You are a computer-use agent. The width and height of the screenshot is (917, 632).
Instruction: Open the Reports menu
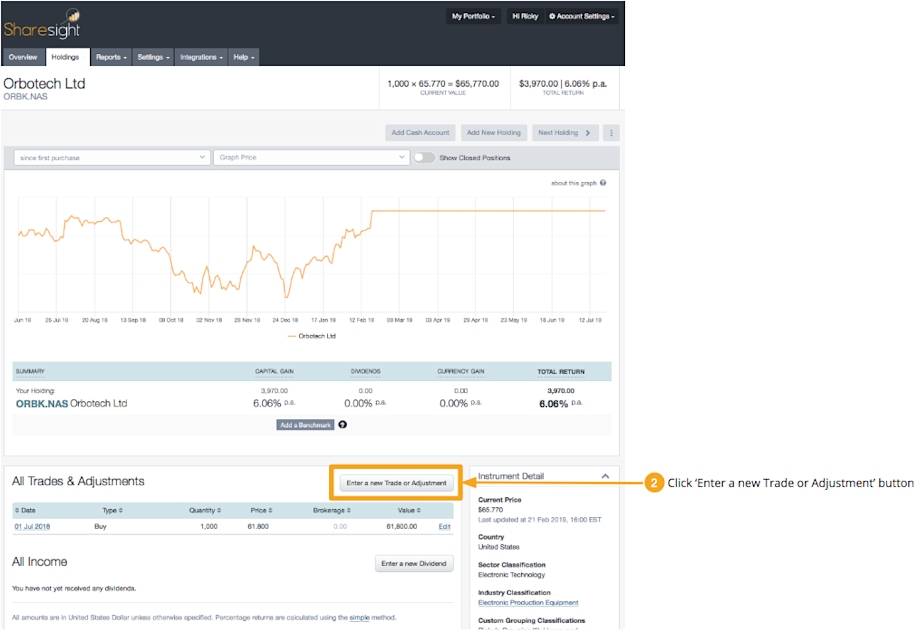111,57
